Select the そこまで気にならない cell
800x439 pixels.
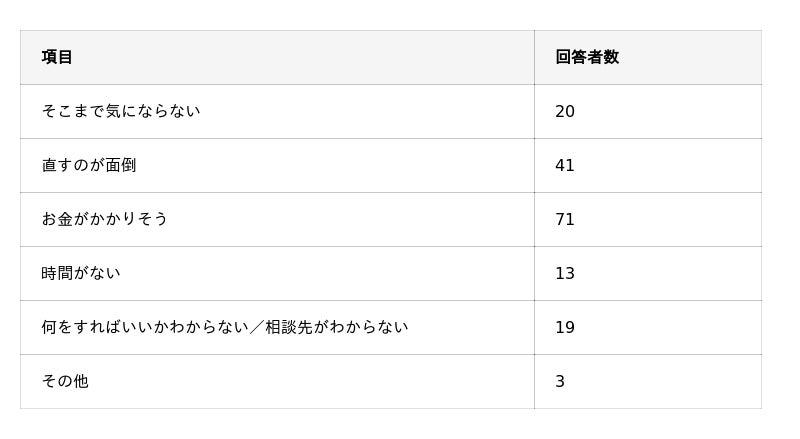[x=121, y=111]
